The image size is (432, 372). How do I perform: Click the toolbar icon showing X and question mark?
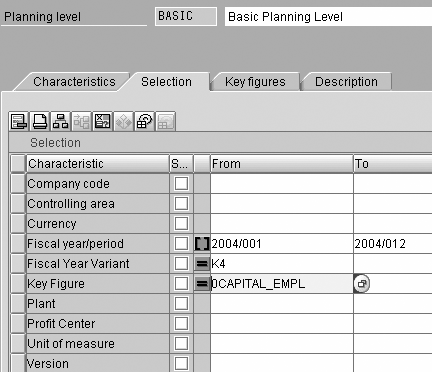click(x=102, y=121)
